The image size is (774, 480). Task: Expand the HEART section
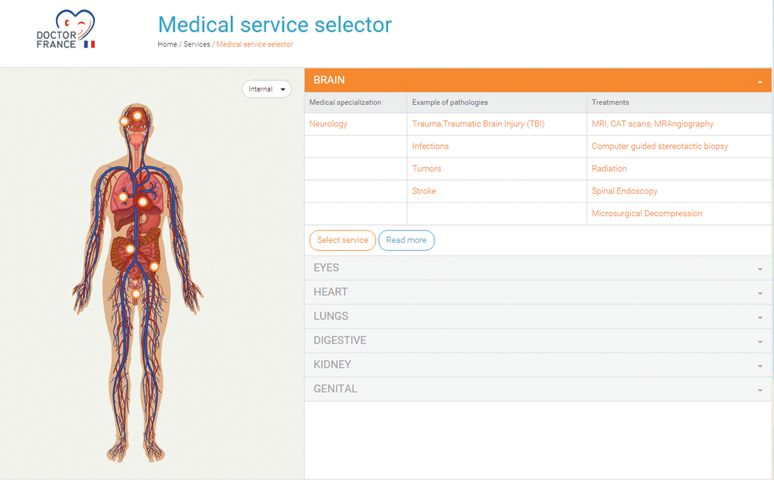click(x=538, y=292)
